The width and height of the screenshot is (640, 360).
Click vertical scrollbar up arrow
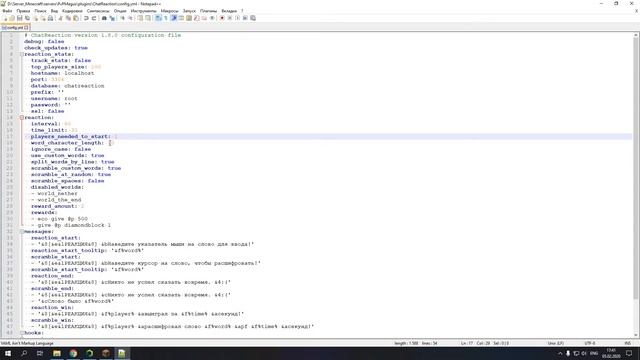[x=636, y=35]
